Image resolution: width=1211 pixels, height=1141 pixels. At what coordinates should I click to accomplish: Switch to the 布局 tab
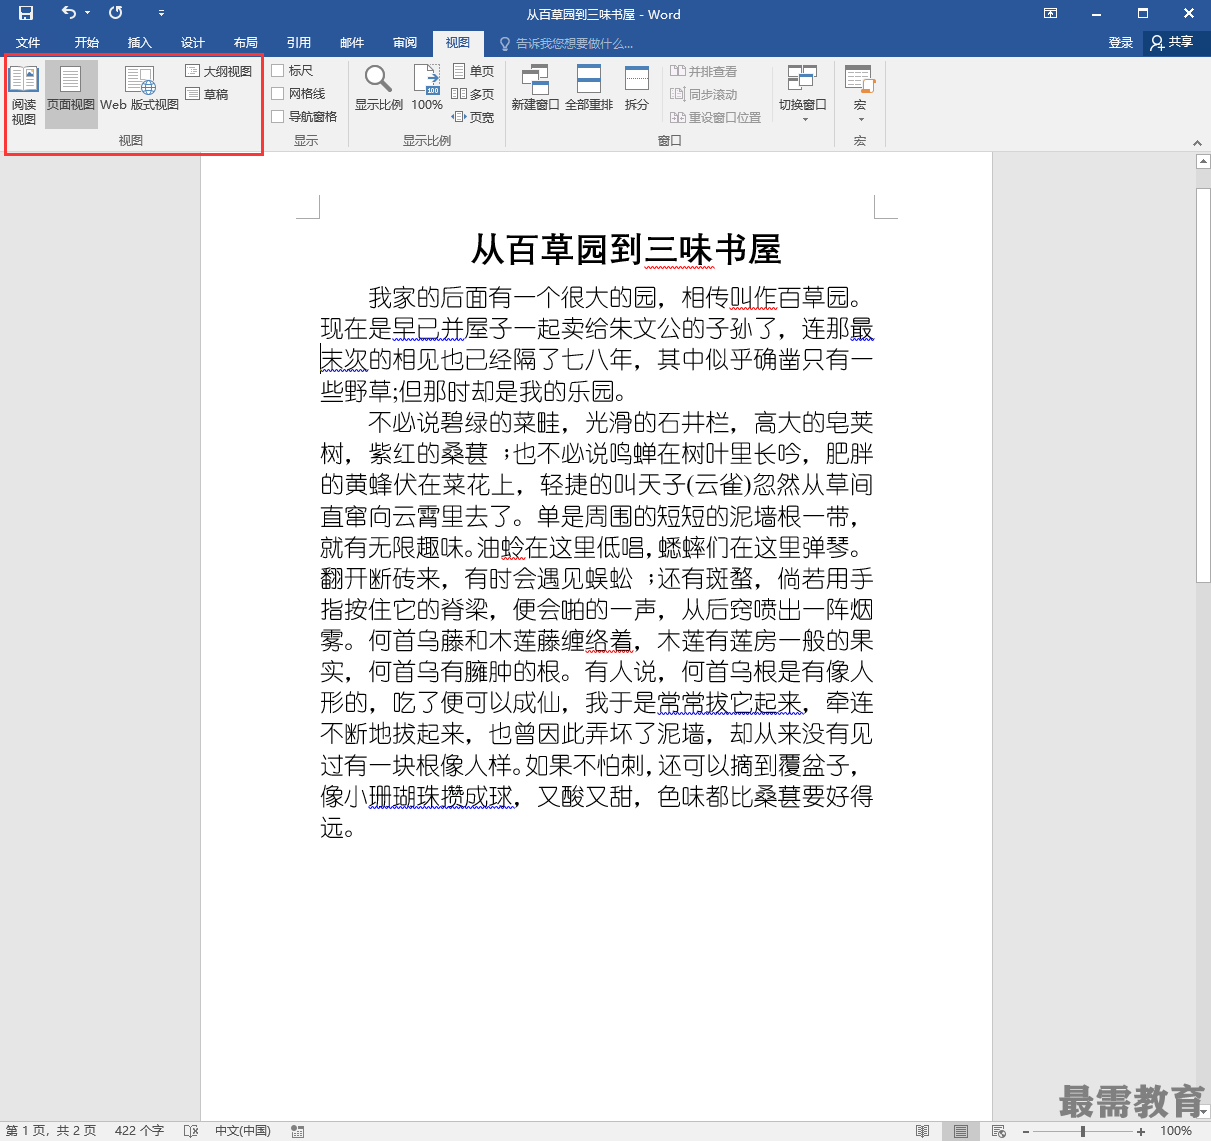246,42
